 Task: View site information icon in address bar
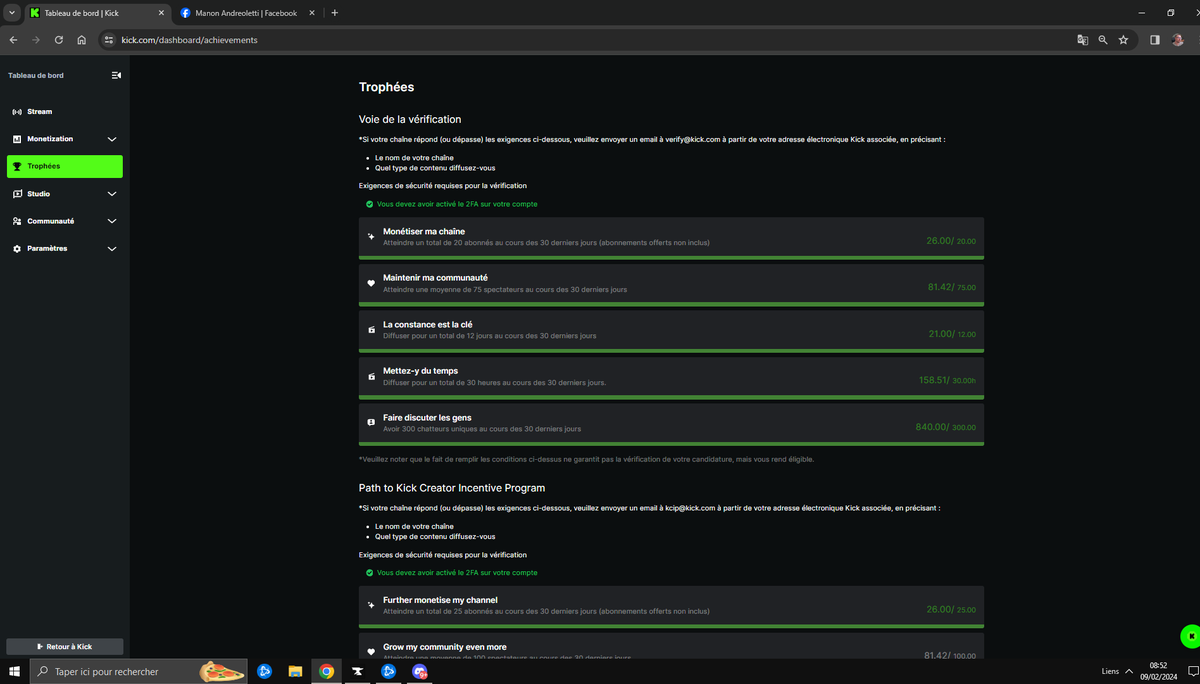(109, 40)
